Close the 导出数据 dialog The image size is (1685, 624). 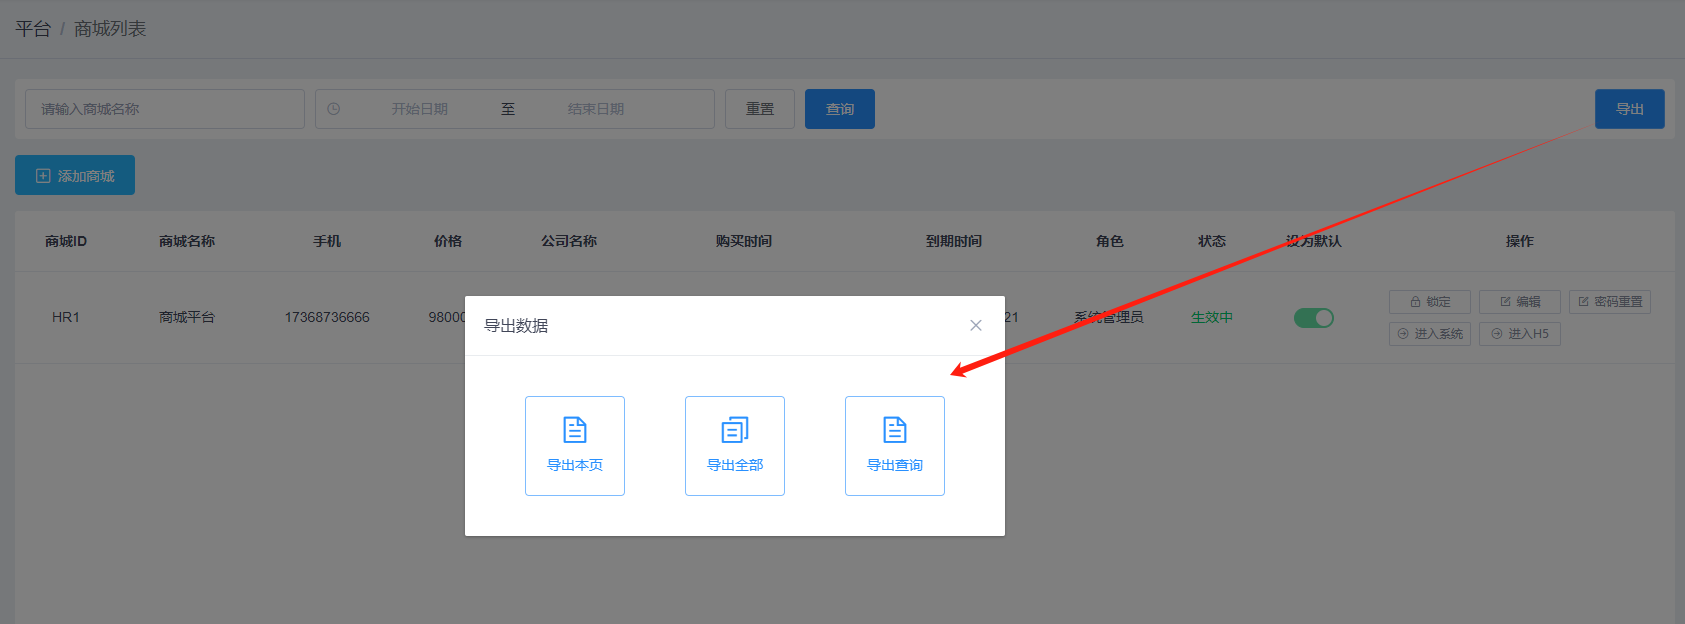976,325
